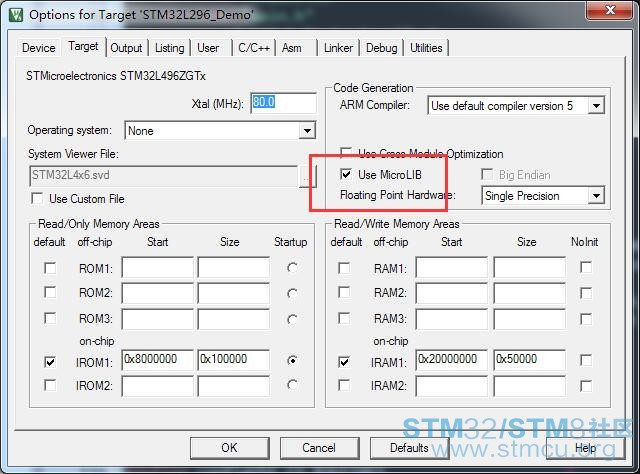Image resolution: width=640 pixels, height=474 pixels.
Task: Click the Help button
Action: pos(585,448)
